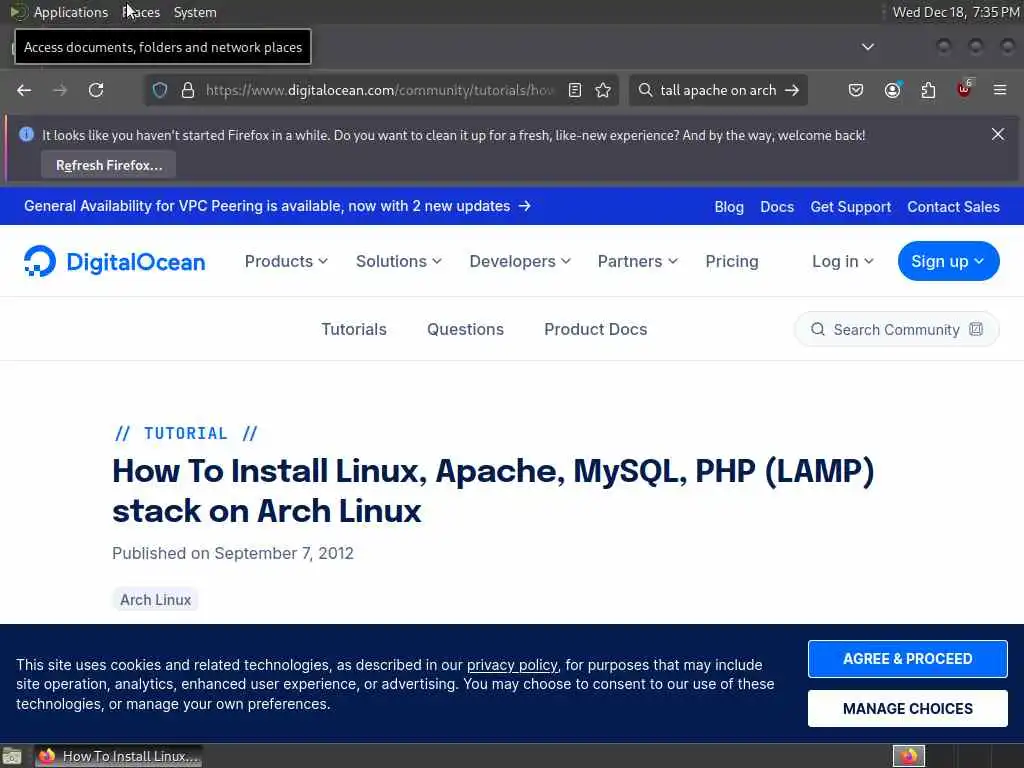Bookmark this page with the star

tap(603, 90)
